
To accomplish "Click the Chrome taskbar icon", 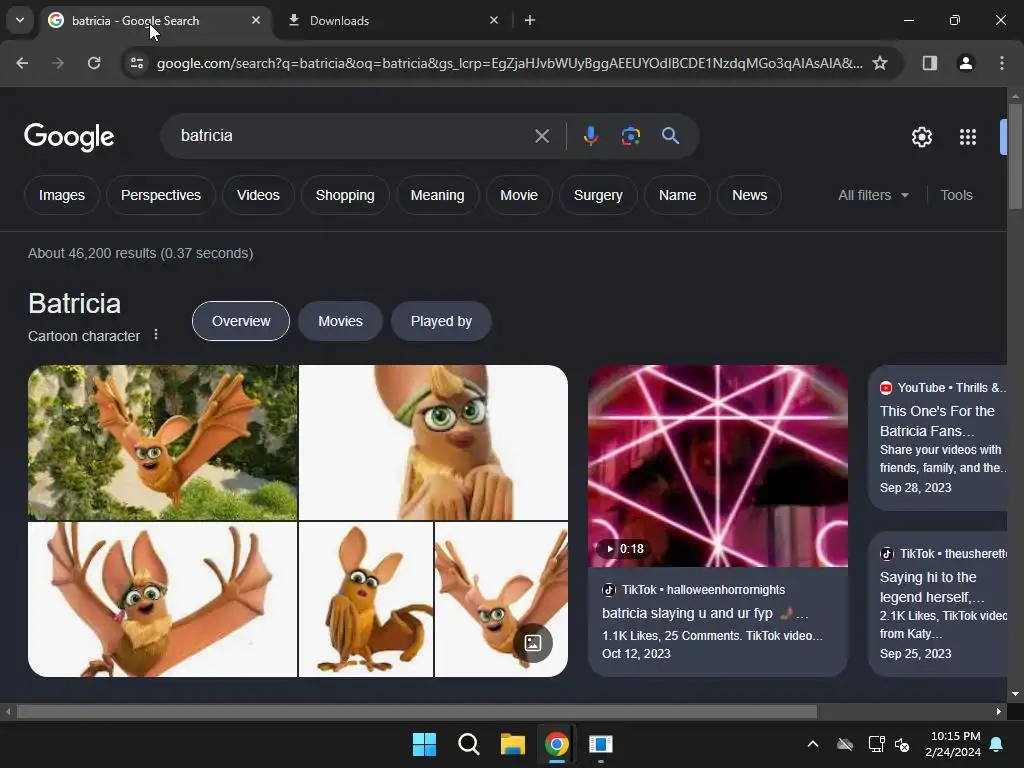I will pyautogui.click(x=556, y=744).
